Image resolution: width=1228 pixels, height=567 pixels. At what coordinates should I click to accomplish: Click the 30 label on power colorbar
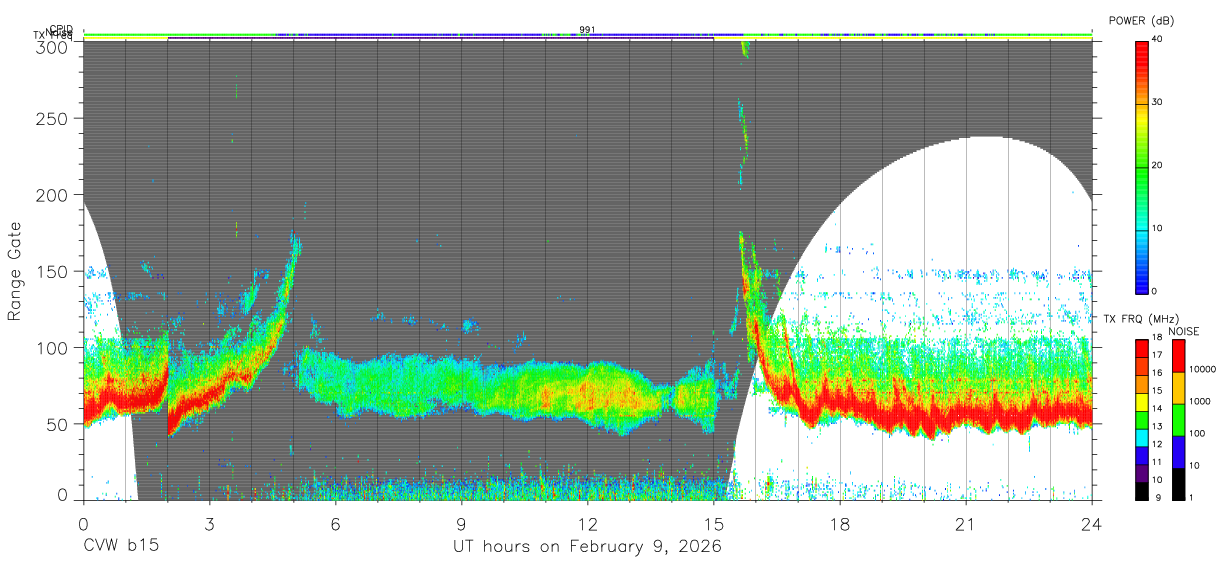tap(1158, 102)
